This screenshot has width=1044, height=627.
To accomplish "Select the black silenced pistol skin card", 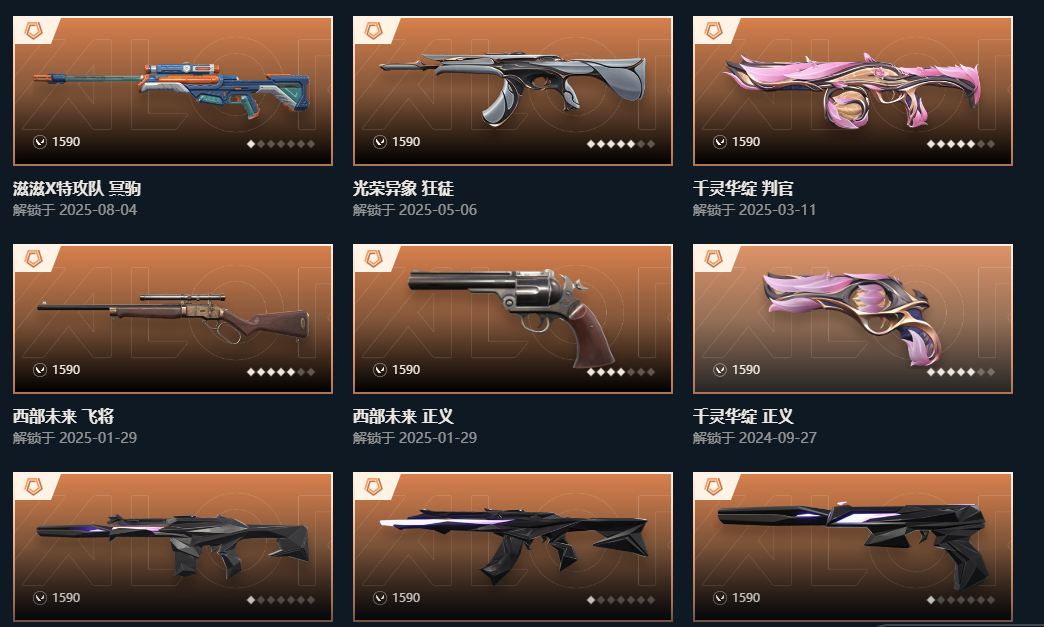I will (853, 547).
